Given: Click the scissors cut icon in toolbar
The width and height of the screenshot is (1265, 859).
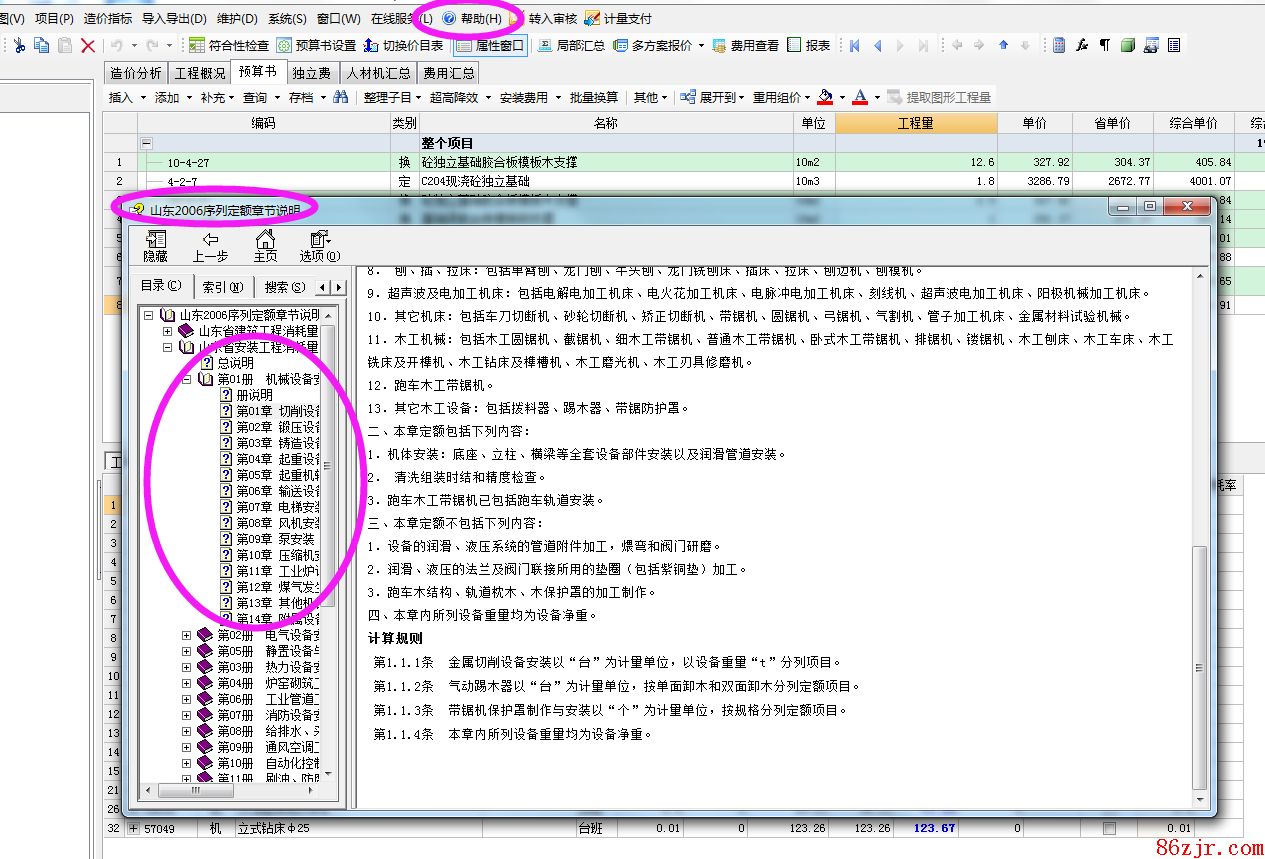Looking at the screenshot, I should point(19,45).
